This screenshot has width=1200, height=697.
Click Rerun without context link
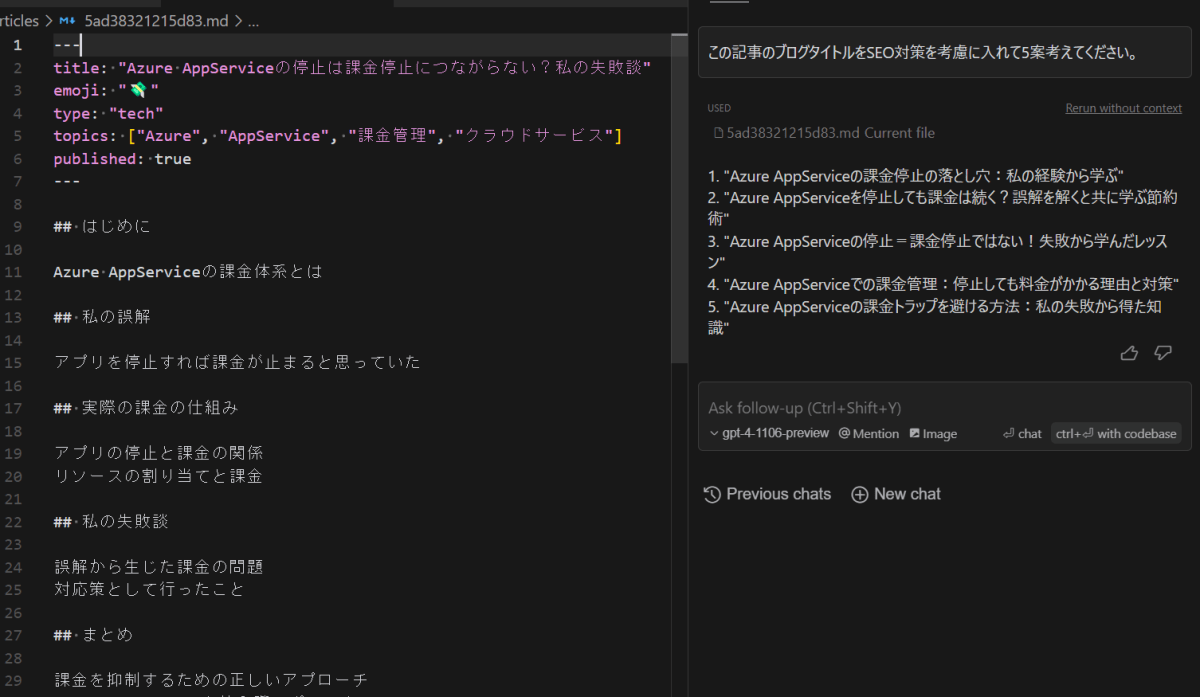click(1123, 108)
